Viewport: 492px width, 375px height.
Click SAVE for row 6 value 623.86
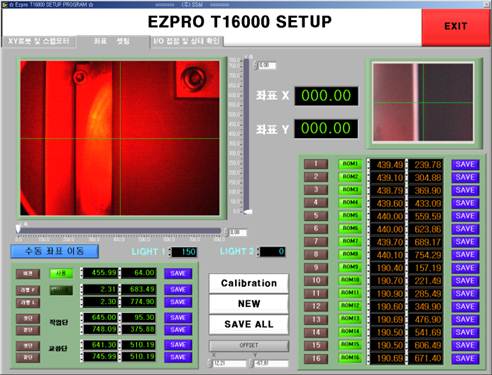coord(465,229)
